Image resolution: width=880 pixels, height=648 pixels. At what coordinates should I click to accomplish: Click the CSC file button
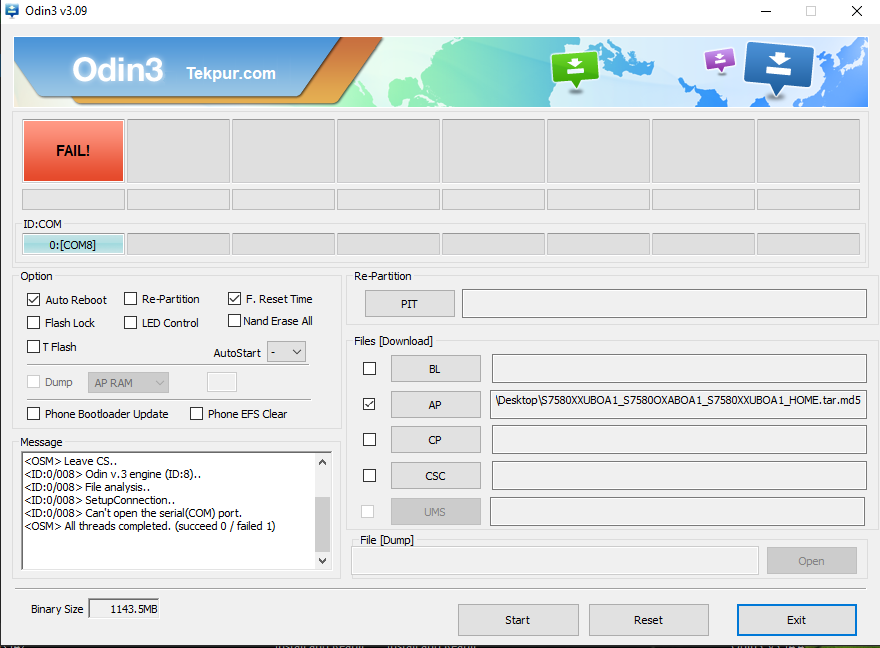tap(436, 476)
